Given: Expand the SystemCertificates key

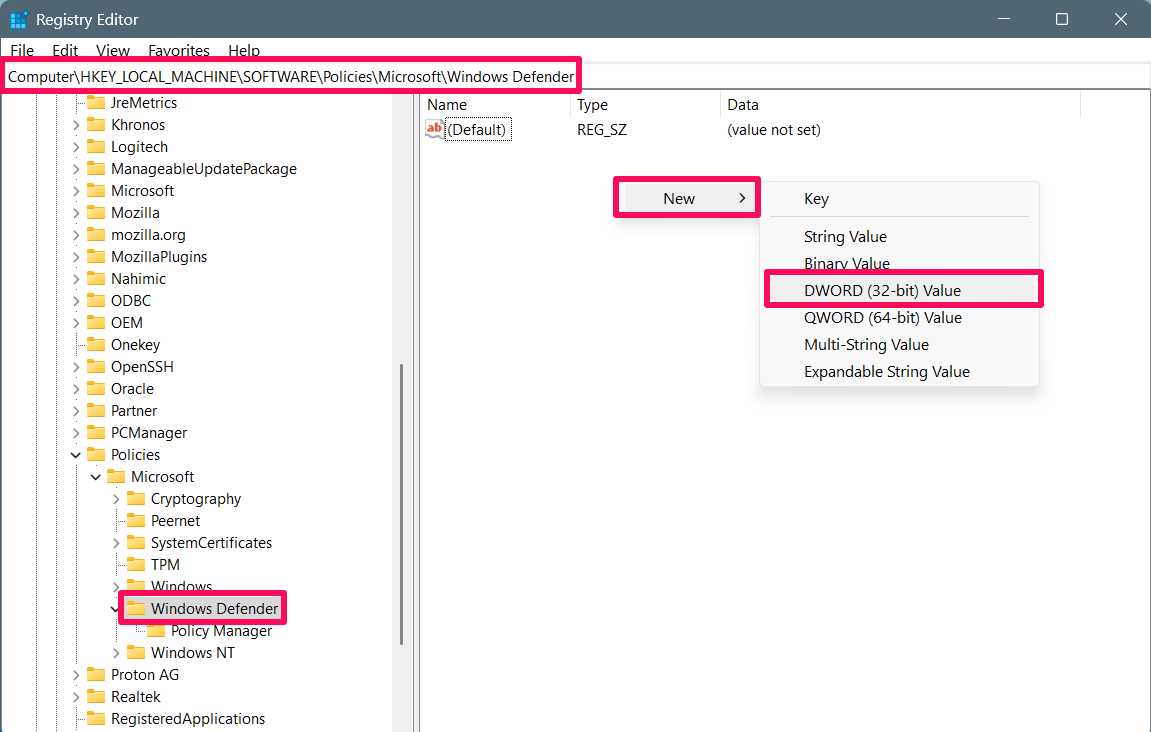Looking at the screenshot, I should (116, 543).
